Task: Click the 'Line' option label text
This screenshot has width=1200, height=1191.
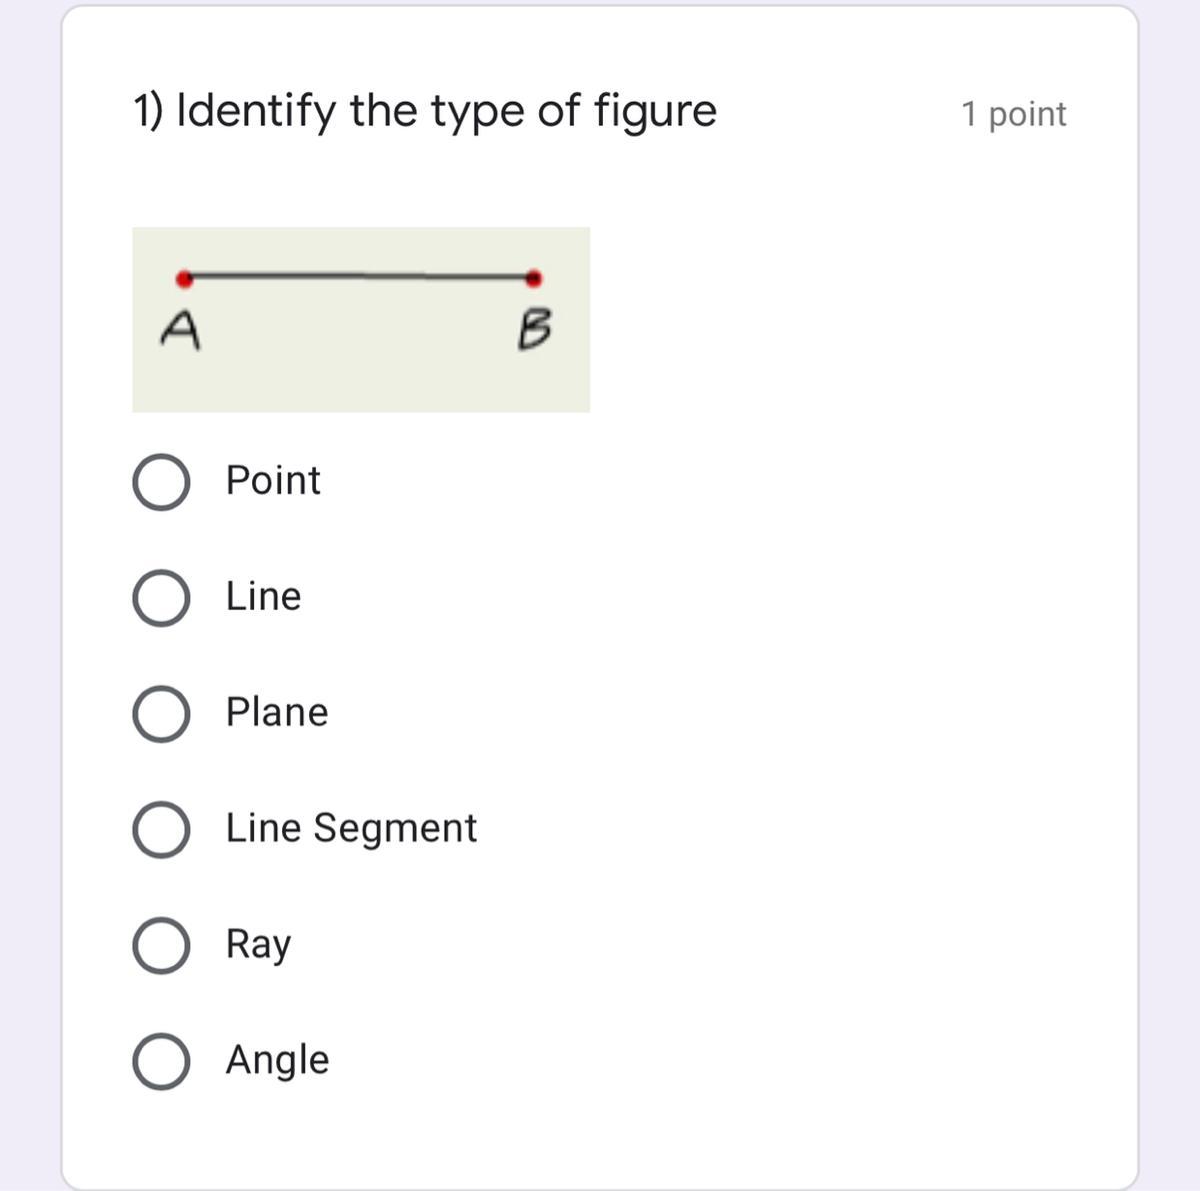Action: [262, 597]
